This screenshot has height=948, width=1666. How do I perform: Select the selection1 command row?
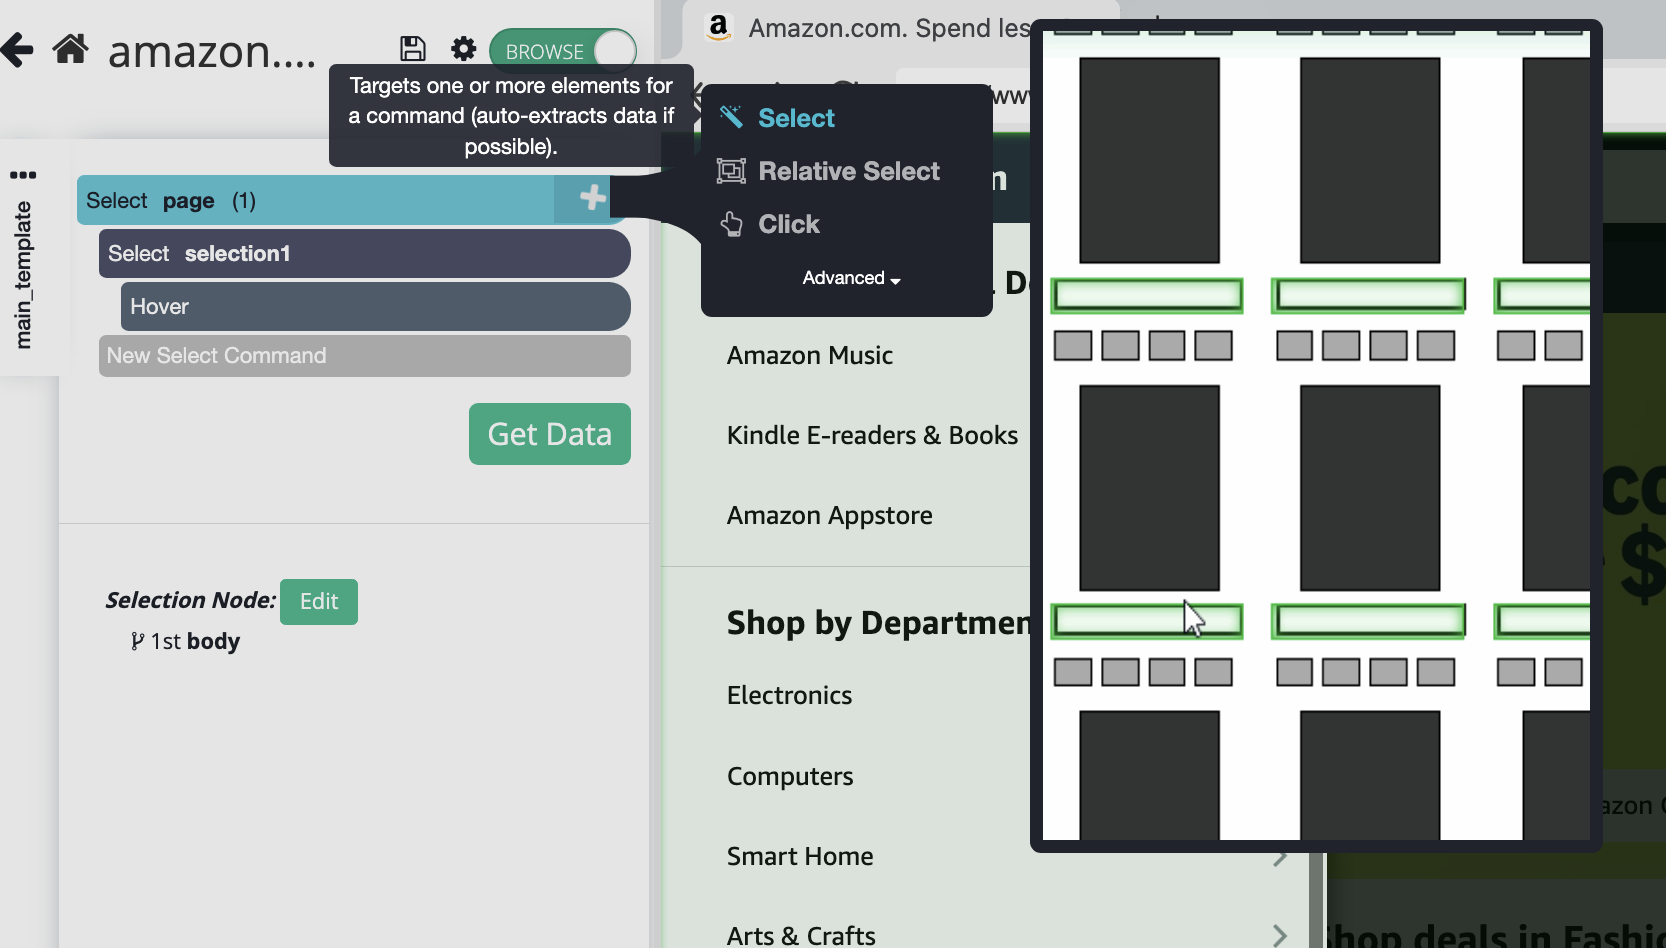(x=364, y=254)
